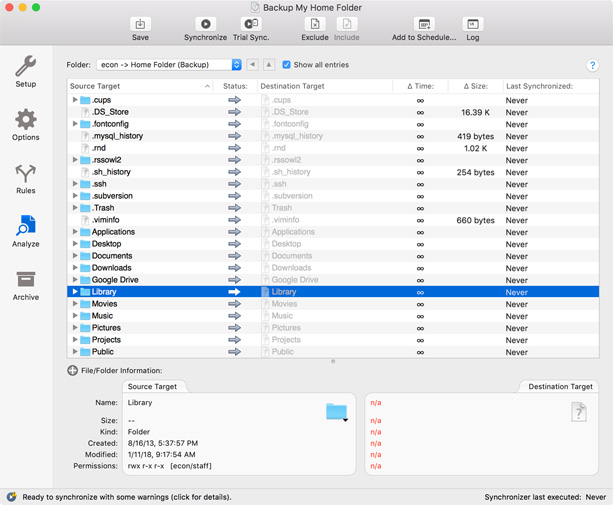Click sync direction arrow for .DS_Store
The width and height of the screenshot is (613, 505).
click(234, 112)
